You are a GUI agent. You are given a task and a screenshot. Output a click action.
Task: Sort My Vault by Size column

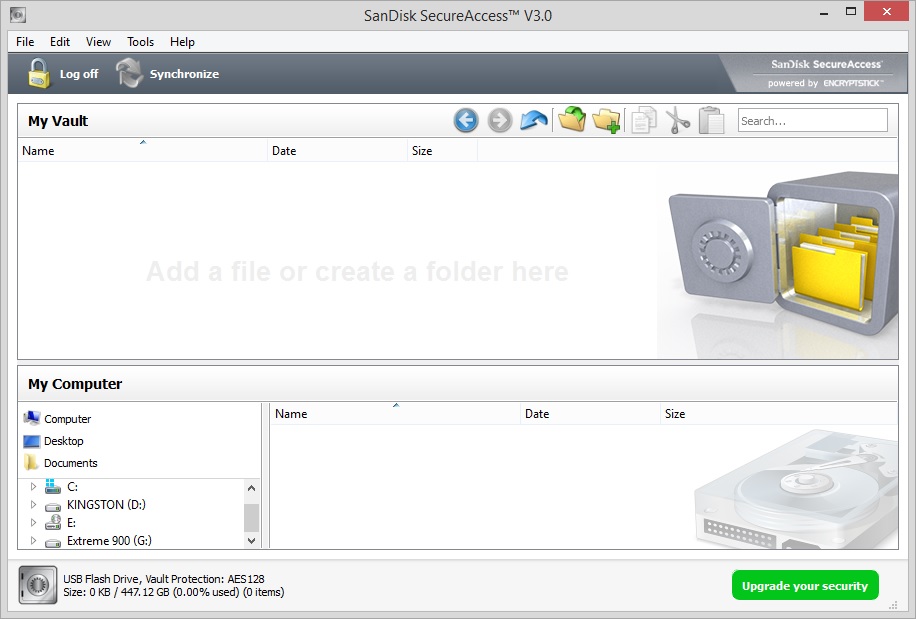[x=442, y=150]
